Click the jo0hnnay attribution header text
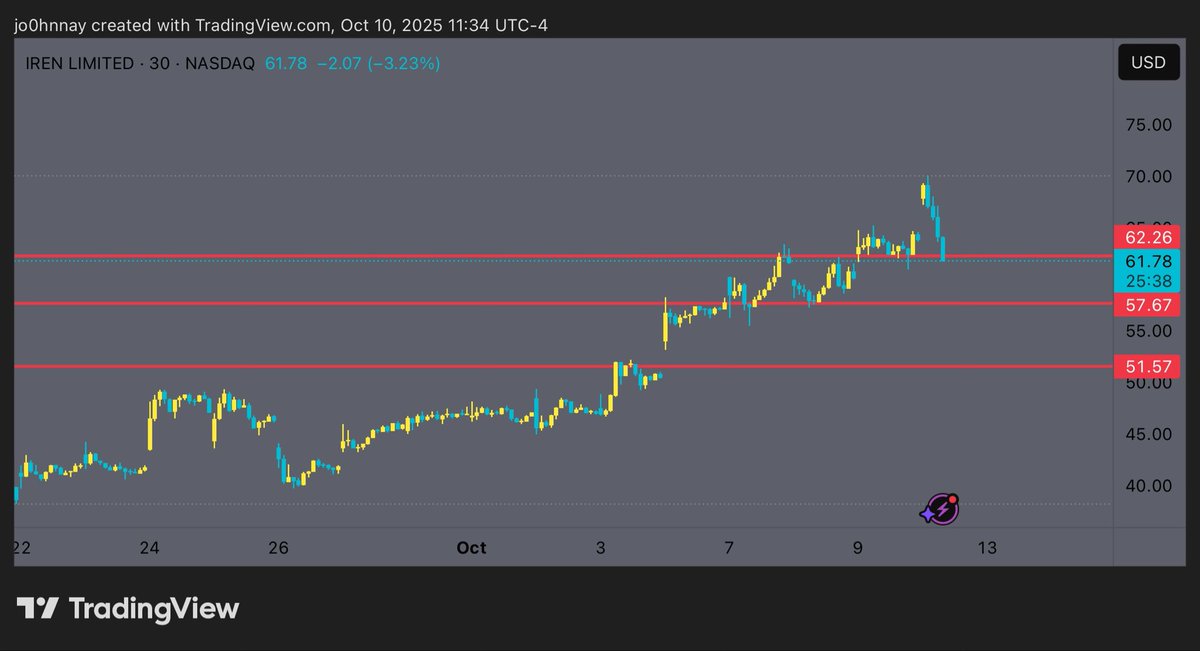Image resolution: width=1200 pixels, height=651 pixels. 282,25
